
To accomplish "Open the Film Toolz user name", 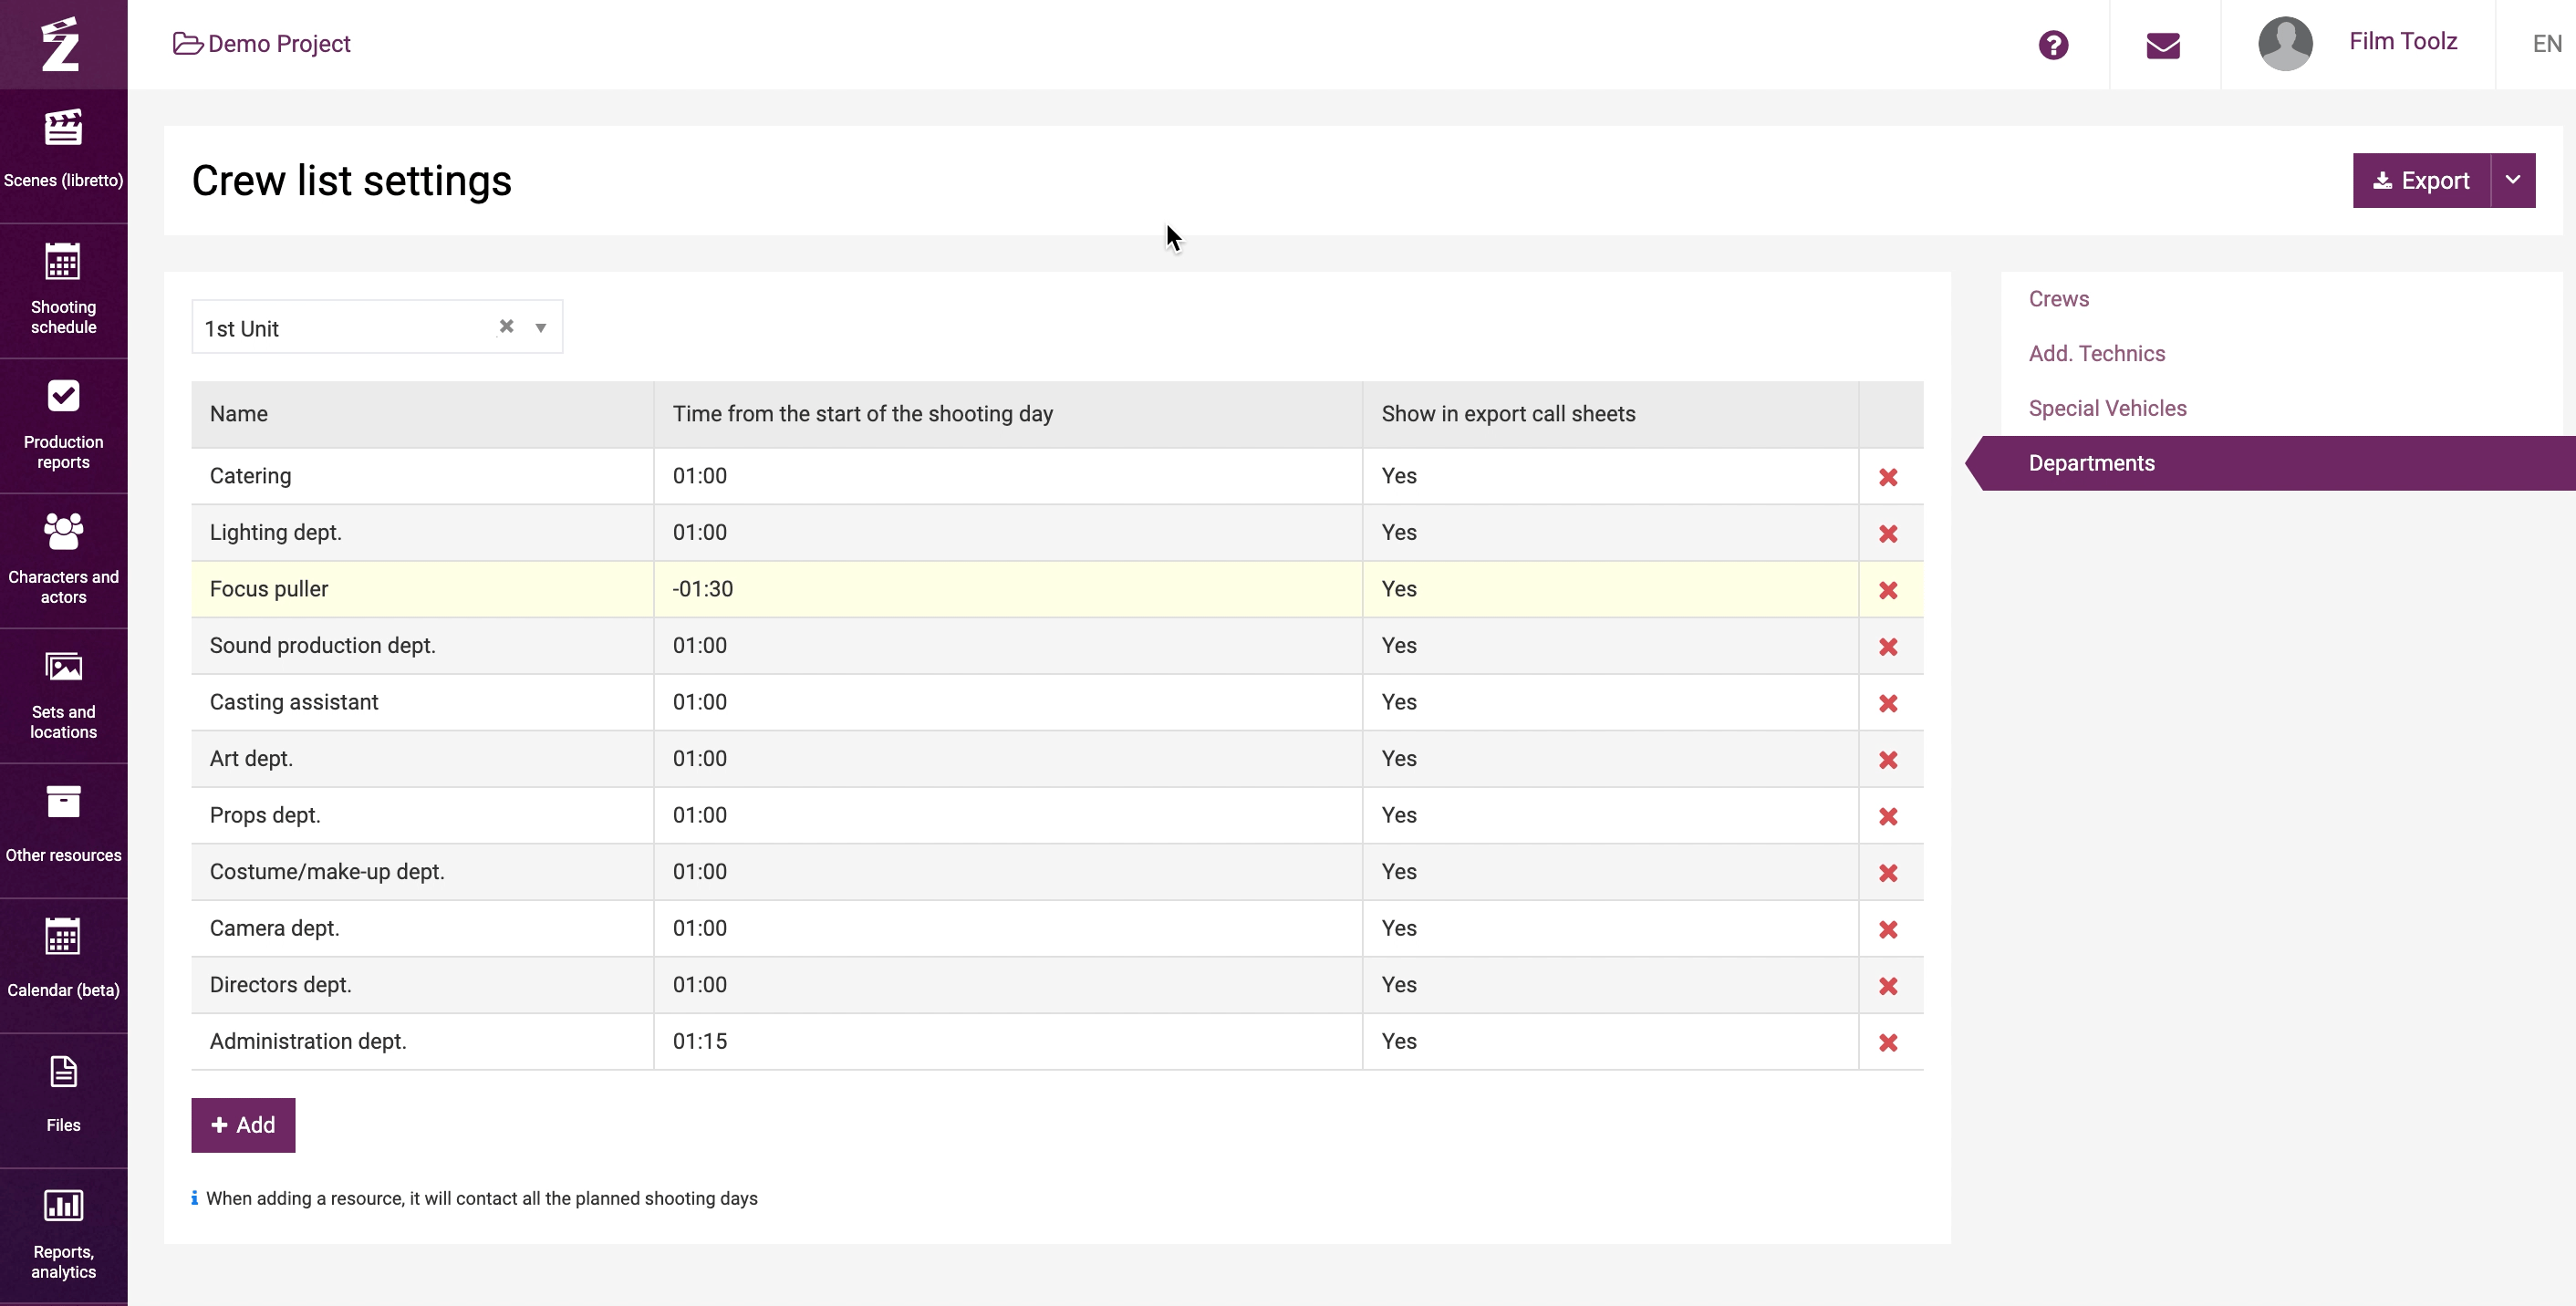I will point(2402,41).
